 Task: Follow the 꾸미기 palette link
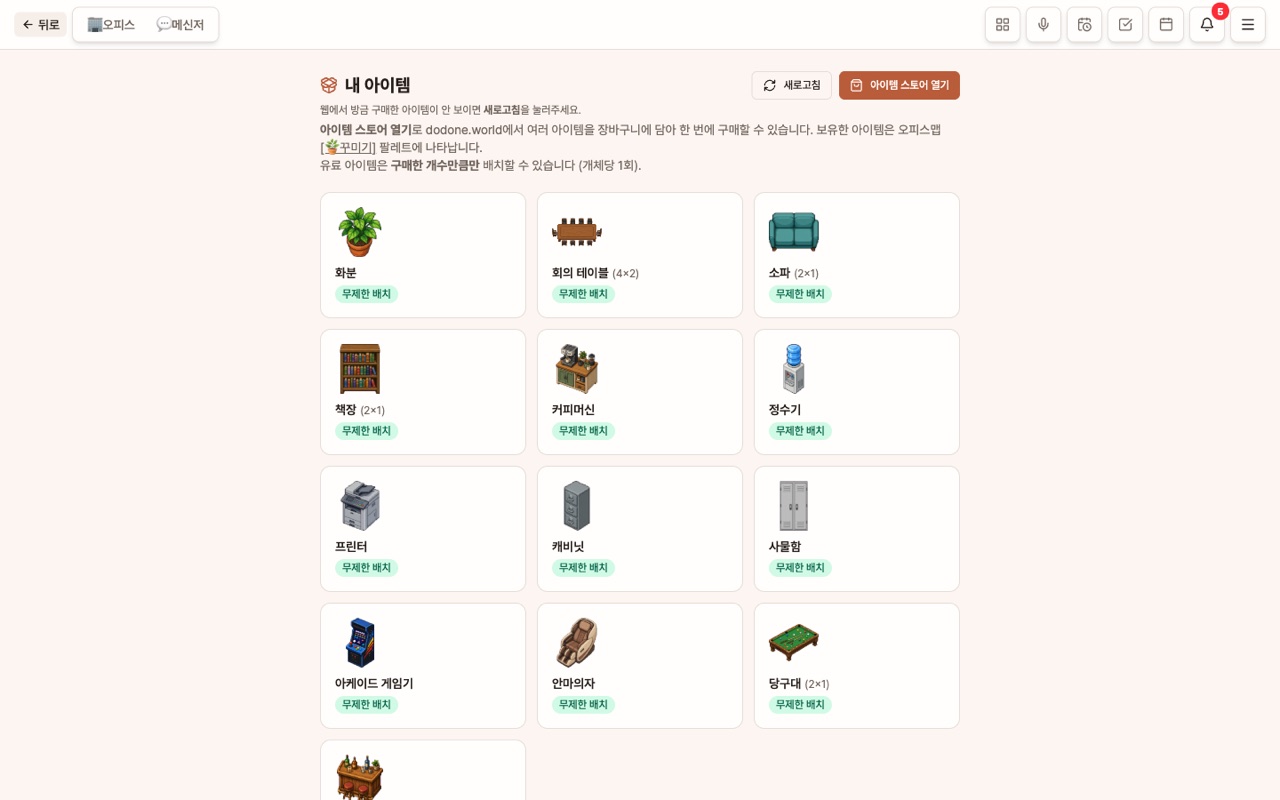point(348,147)
